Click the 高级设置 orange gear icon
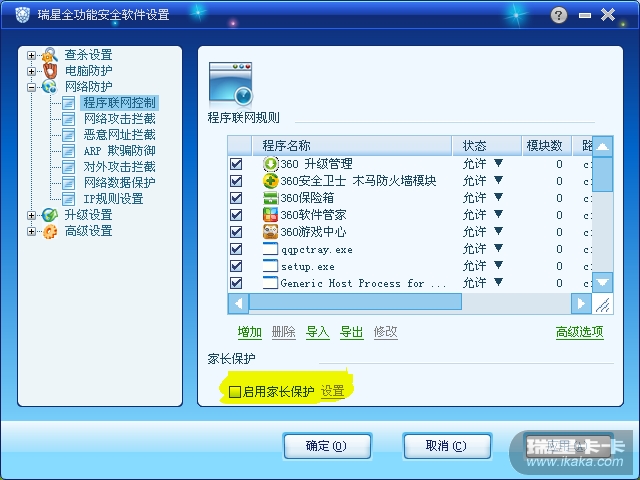The height and width of the screenshot is (480, 640). pos(50,231)
